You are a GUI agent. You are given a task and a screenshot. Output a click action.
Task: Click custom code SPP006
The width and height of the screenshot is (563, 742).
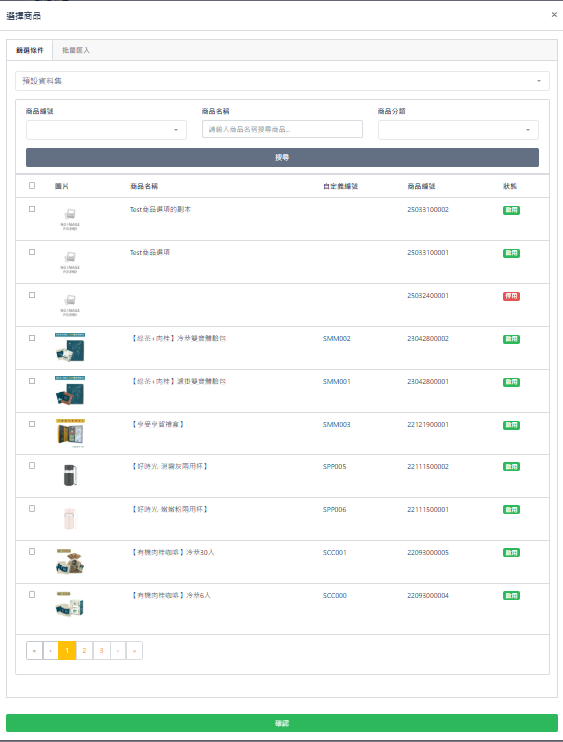[x=334, y=510]
